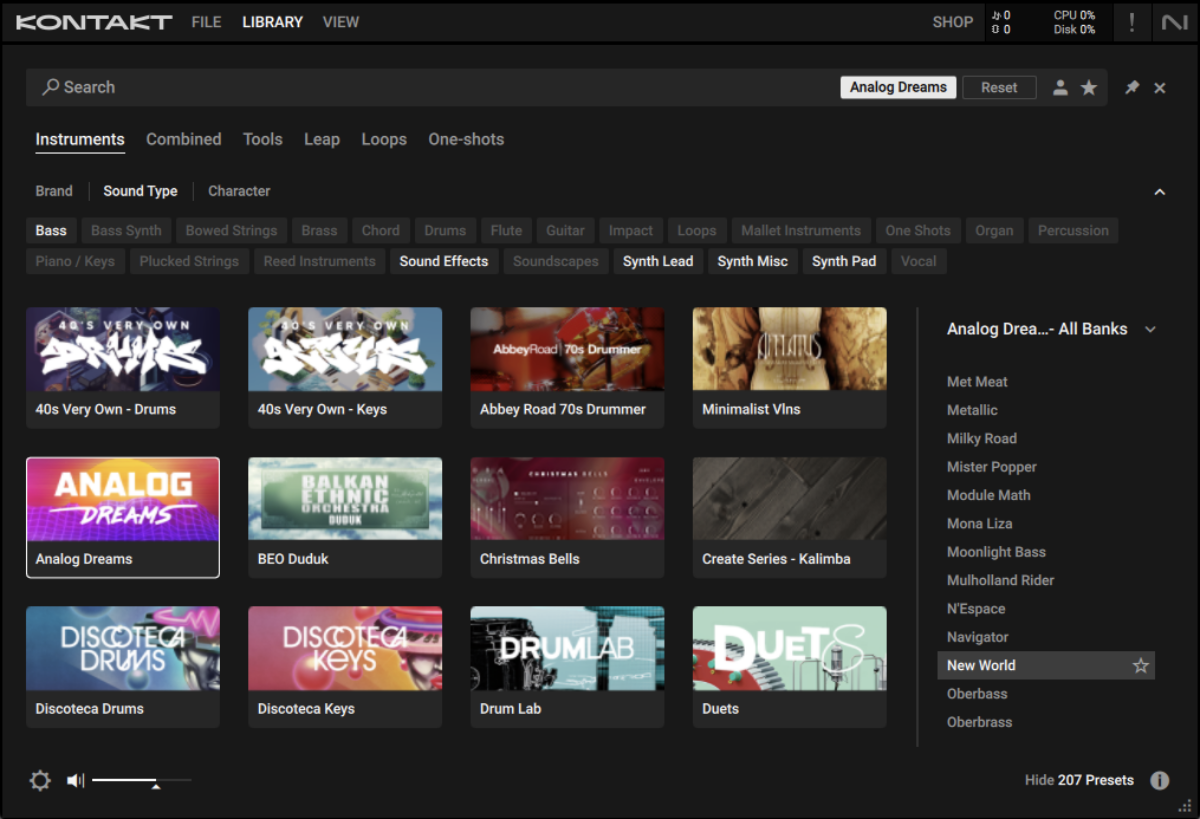Image resolution: width=1200 pixels, height=819 pixels.
Task: Select the Character filter category
Action: click(x=239, y=191)
